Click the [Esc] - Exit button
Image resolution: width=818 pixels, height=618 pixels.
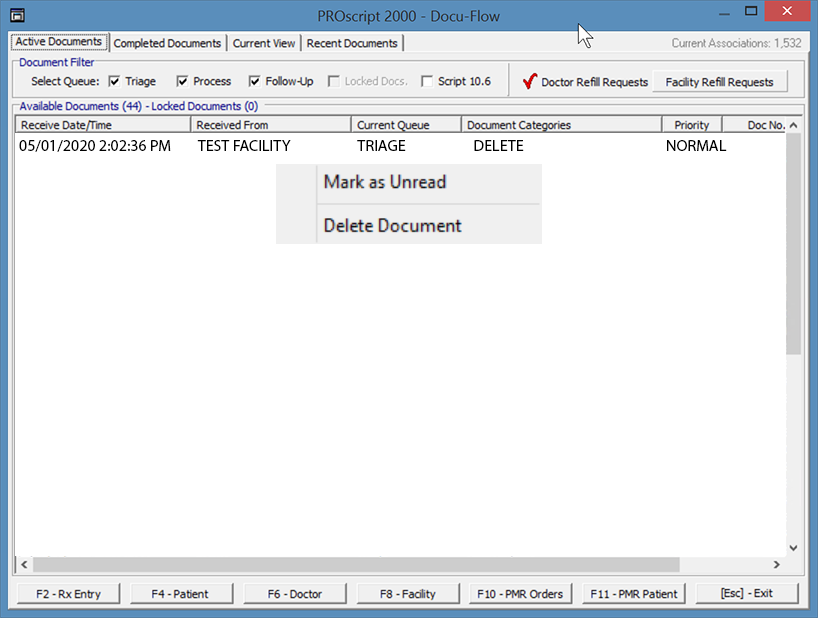click(747, 593)
